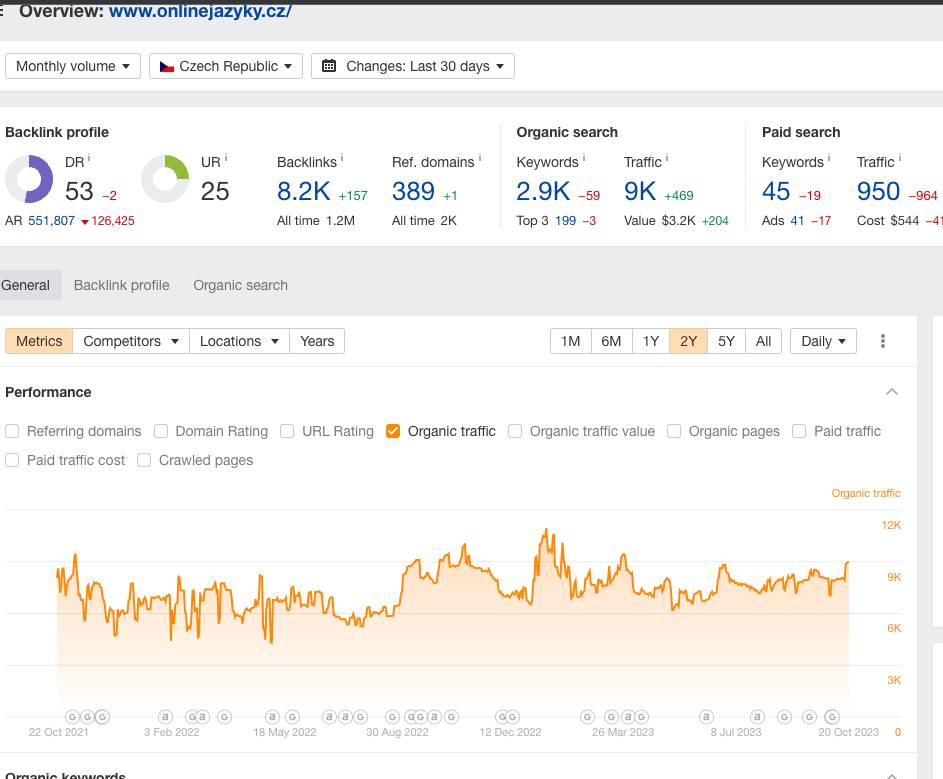Click the 2.9K organic keywords value
The width and height of the screenshot is (943, 779).
point(543,191)
